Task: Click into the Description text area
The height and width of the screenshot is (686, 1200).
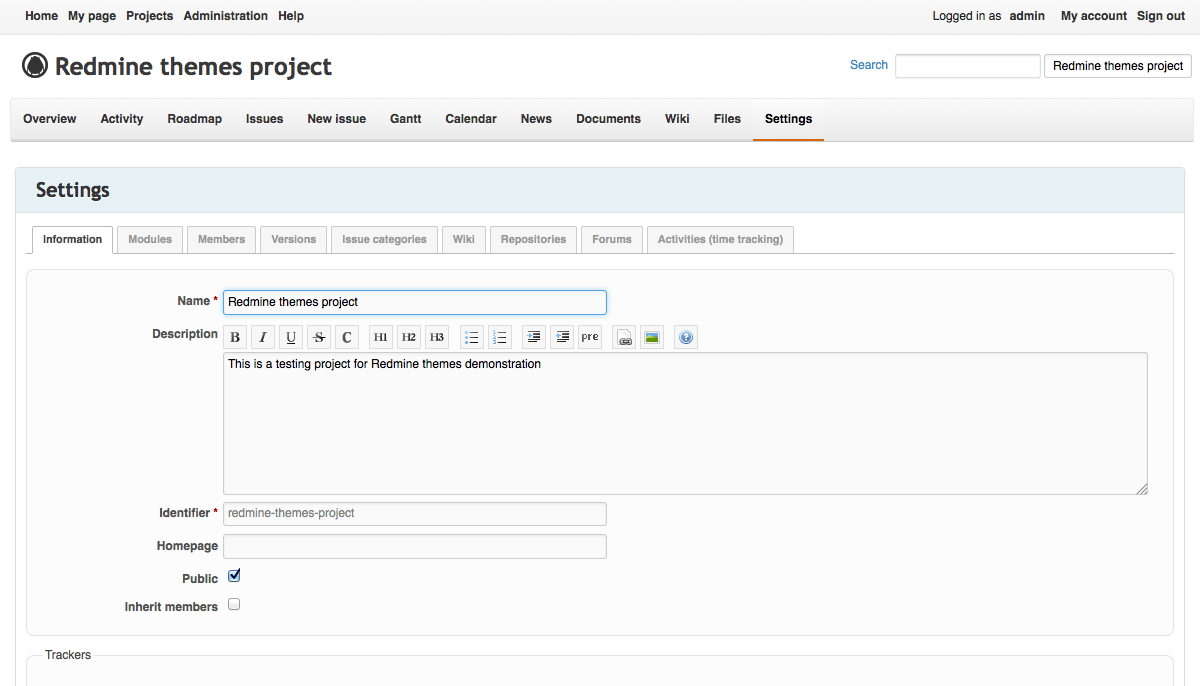Action: coord(685,423)
